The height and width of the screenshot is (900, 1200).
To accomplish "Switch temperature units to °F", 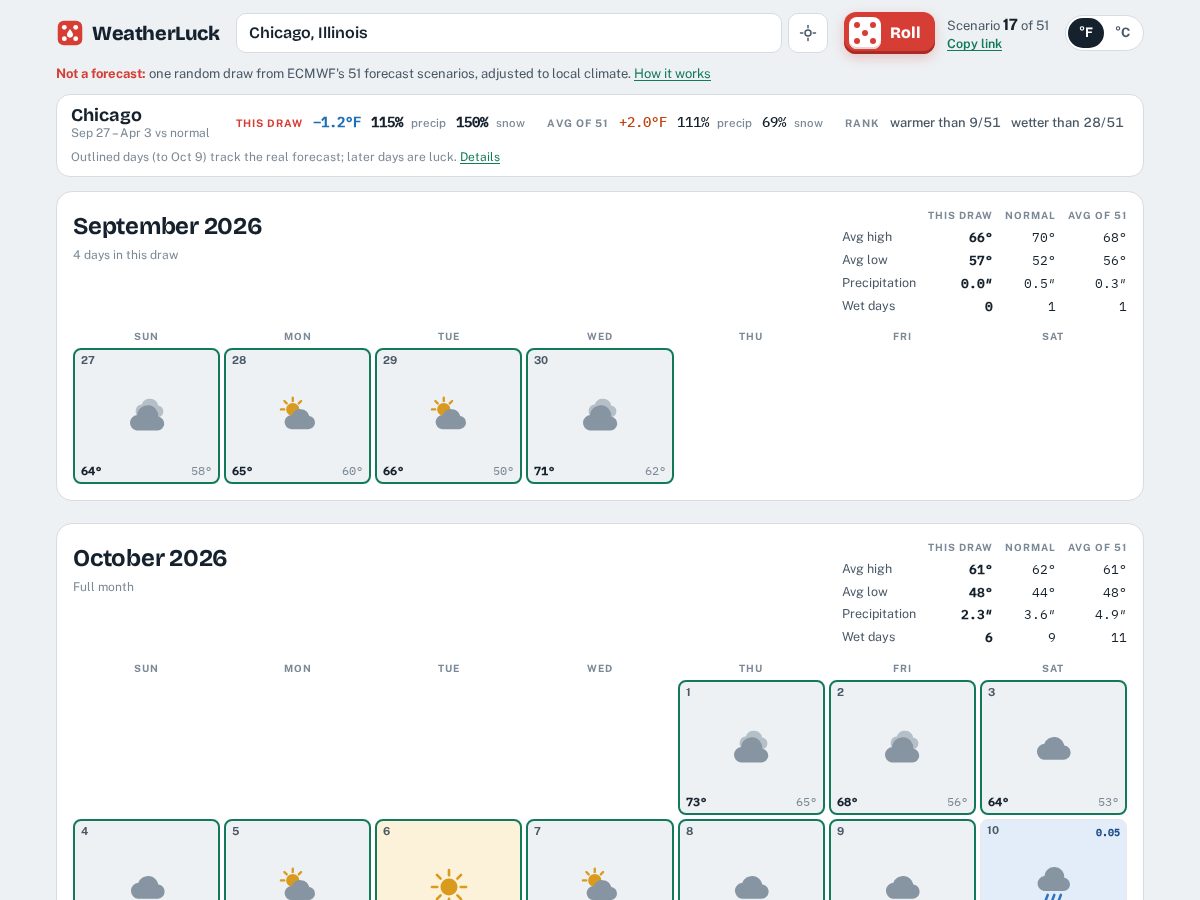I will tap(1086, 33).
